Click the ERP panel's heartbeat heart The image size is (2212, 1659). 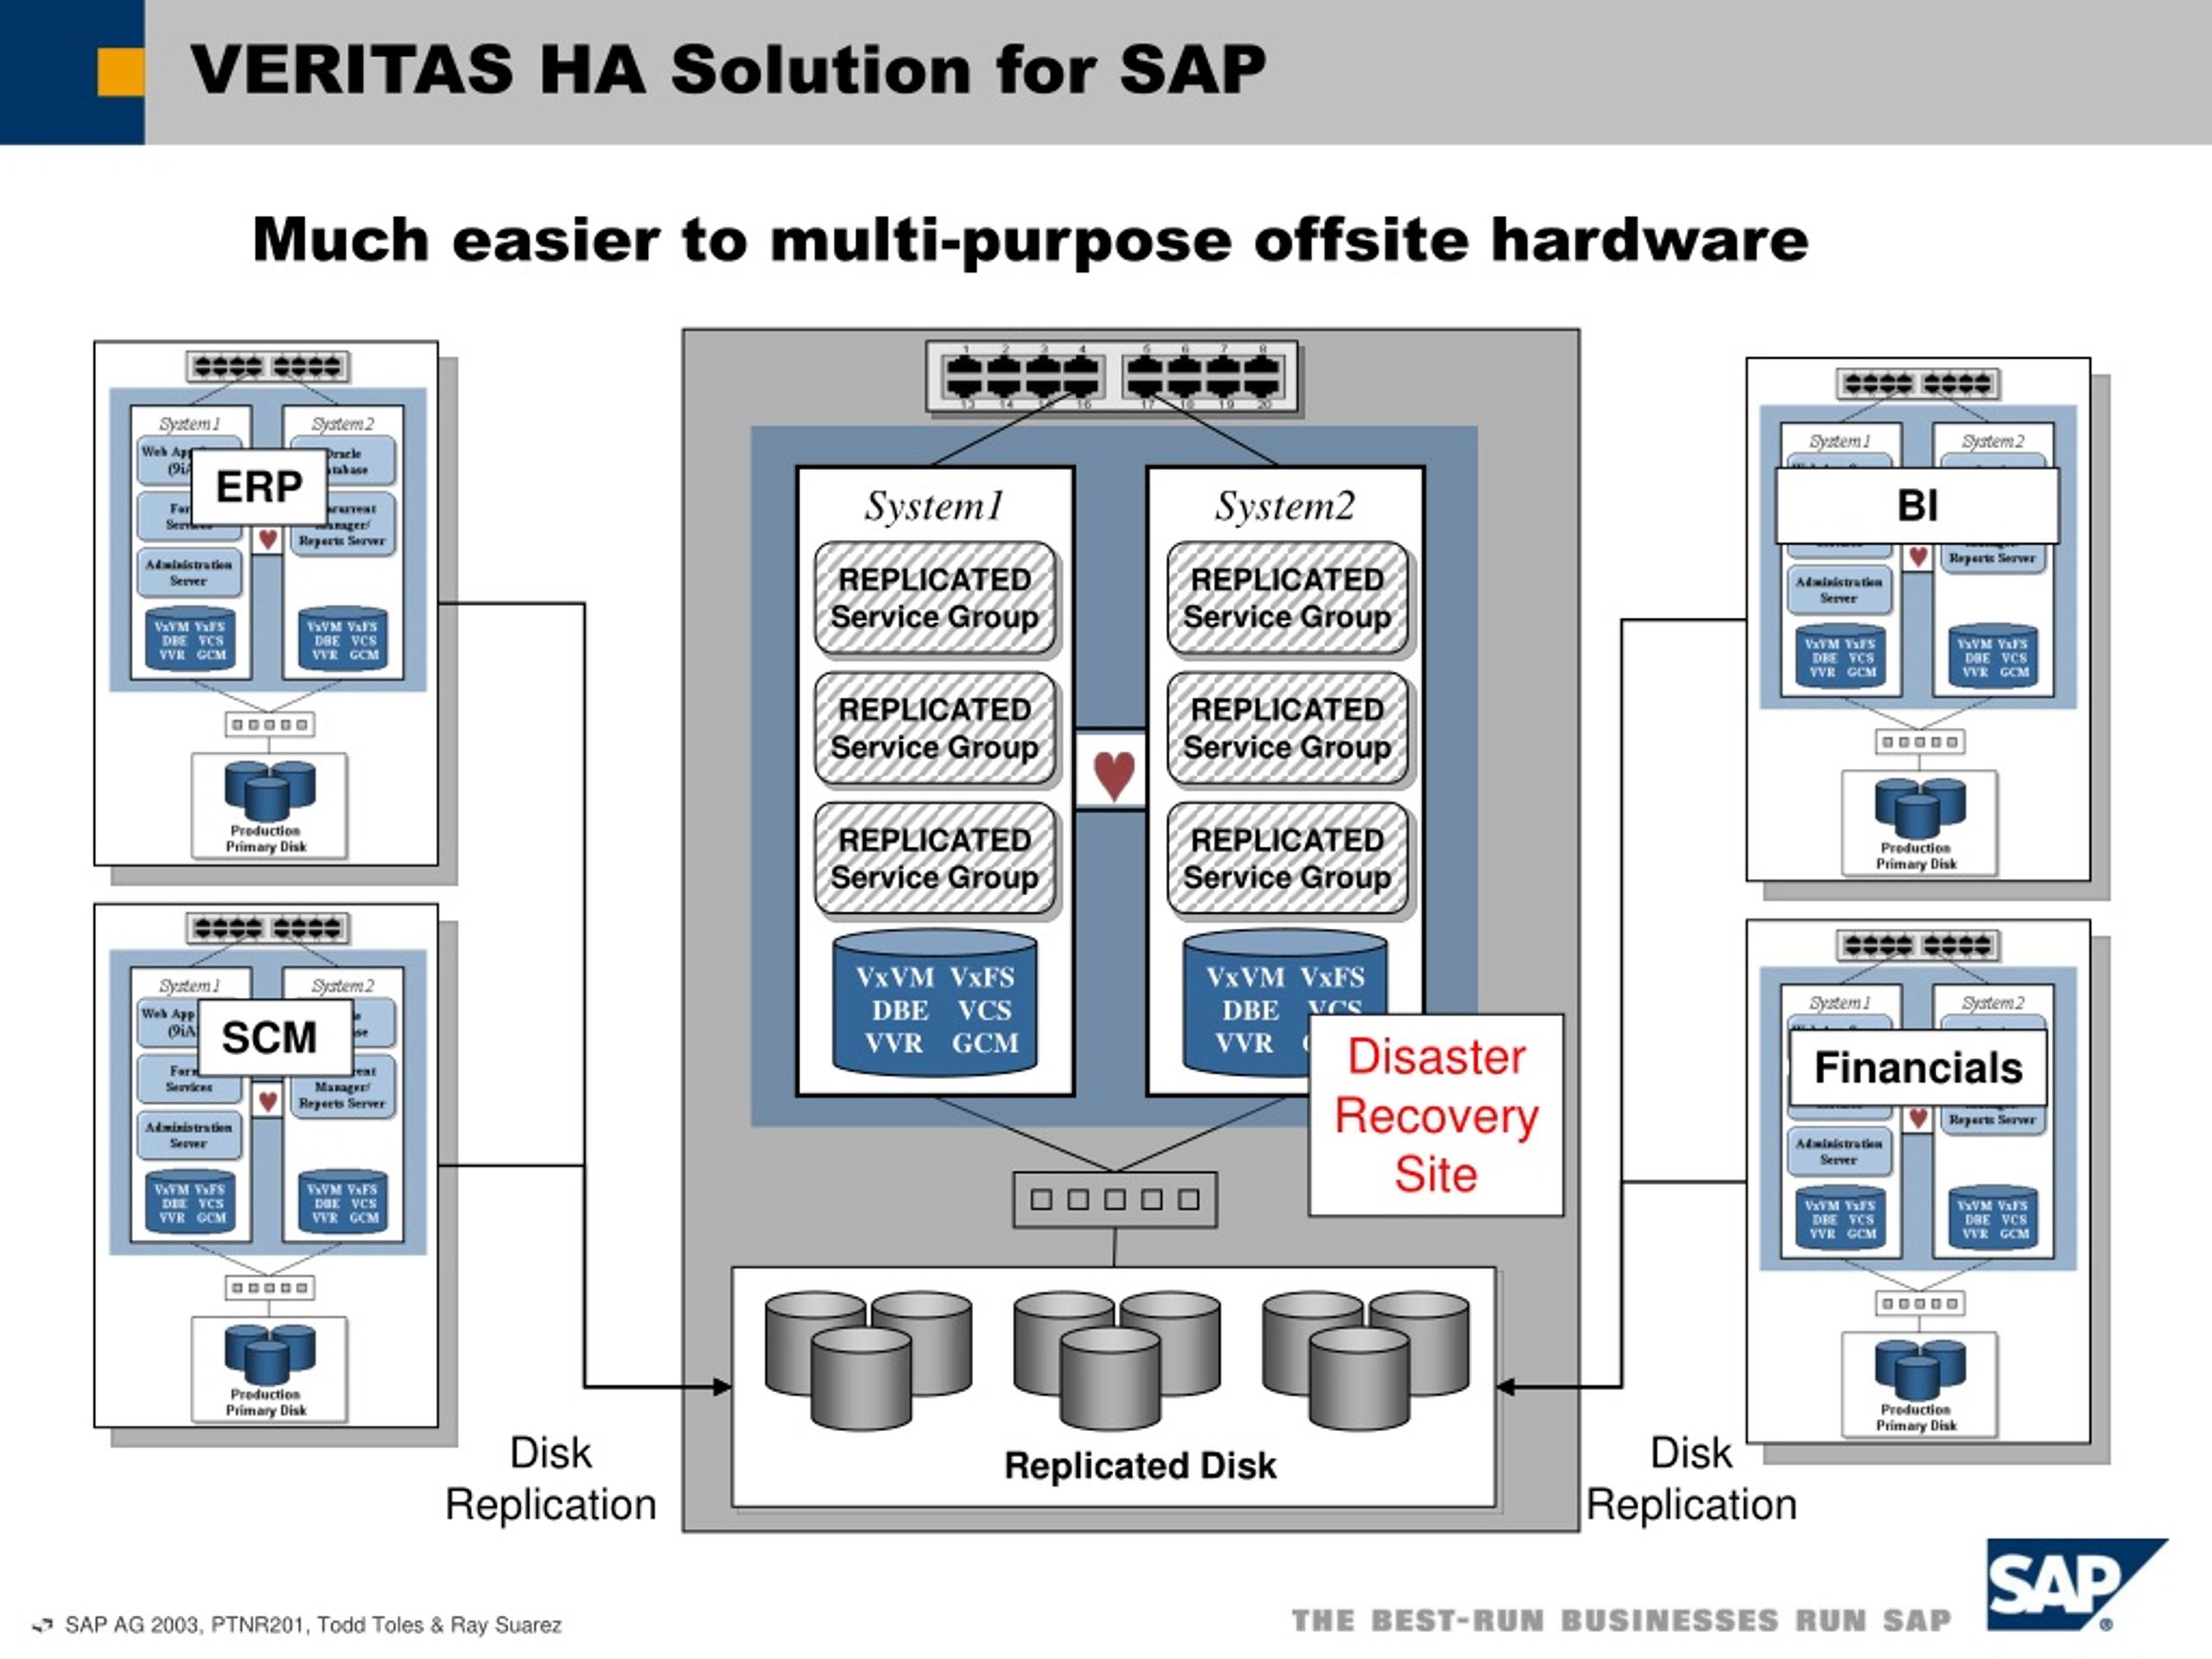click(268, 539)
